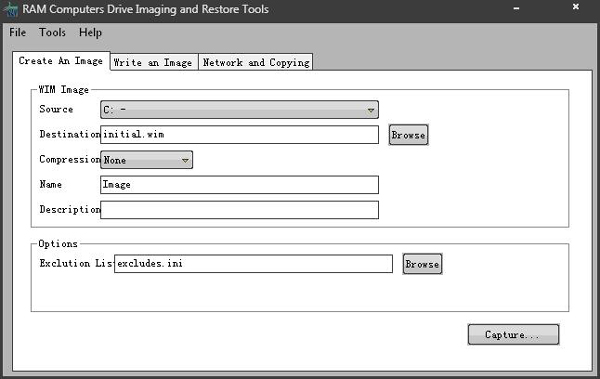Image resolution: width=600 pixels, height=379 pixels.
Task: Start the Capture button
Action: pos(513,335)
